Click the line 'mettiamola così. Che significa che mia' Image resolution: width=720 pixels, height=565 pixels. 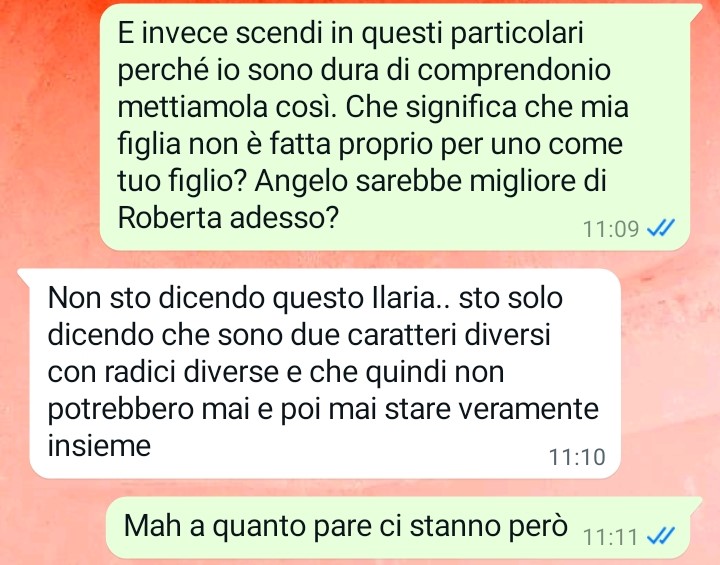373,107
